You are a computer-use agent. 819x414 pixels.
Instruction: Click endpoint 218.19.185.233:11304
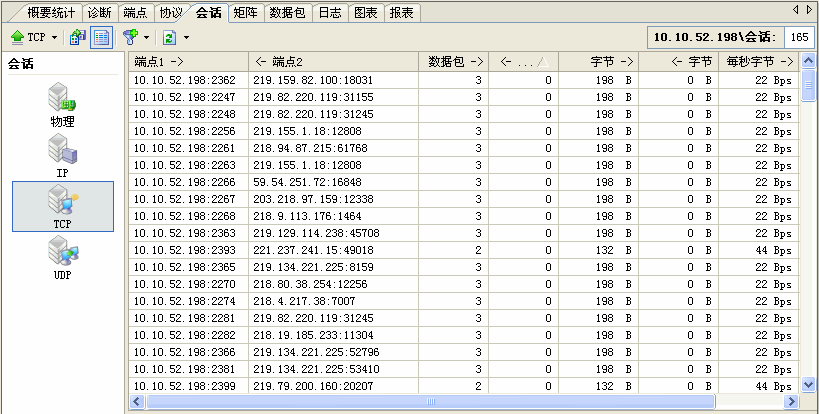coord(314,335)
